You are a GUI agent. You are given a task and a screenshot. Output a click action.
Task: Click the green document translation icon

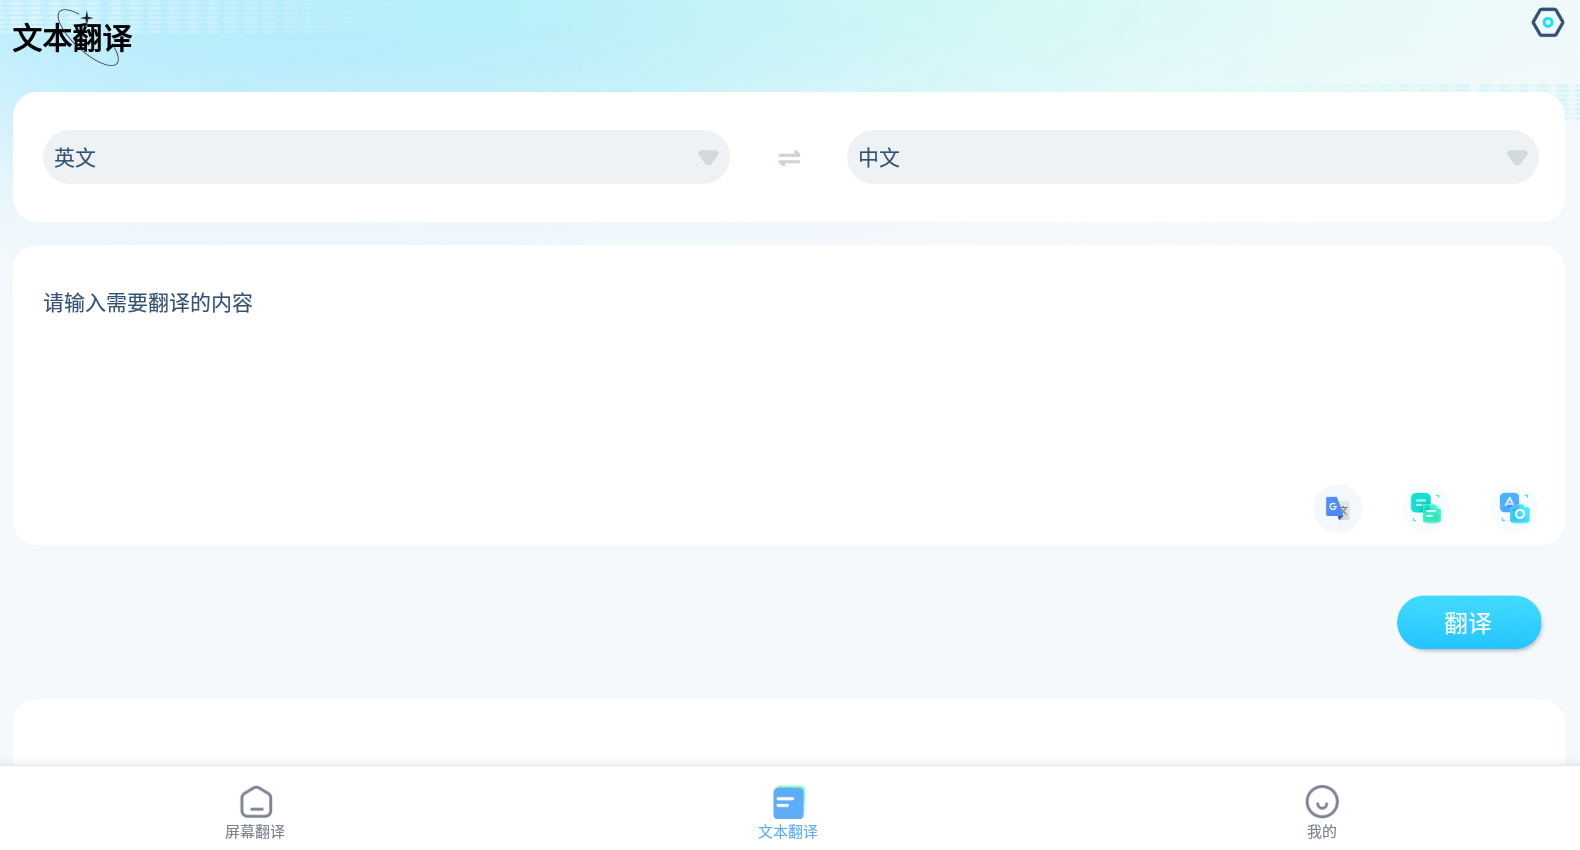pyautogui.click(x=1425, y=508)
